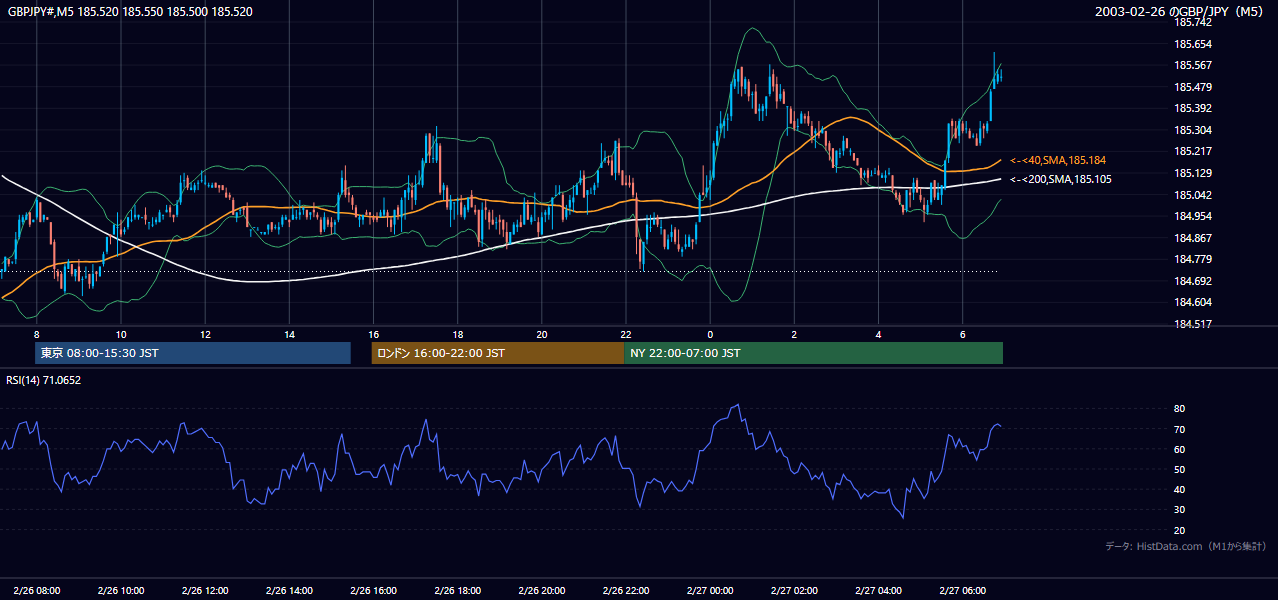The width and height of the screenshot is (1278, 600).
Task: Click price level 185.042 on the axis
Action: (1193, 195)
